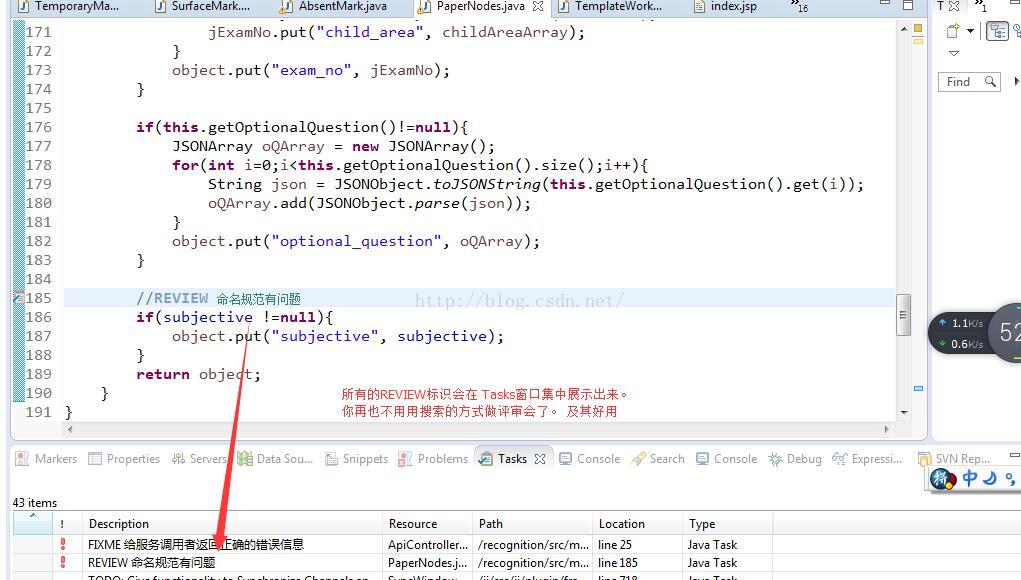The width and height of the screenshot is (1021, 580).
Task: Sort tasks by the Resource column header
Action: [x=427, y=524]
